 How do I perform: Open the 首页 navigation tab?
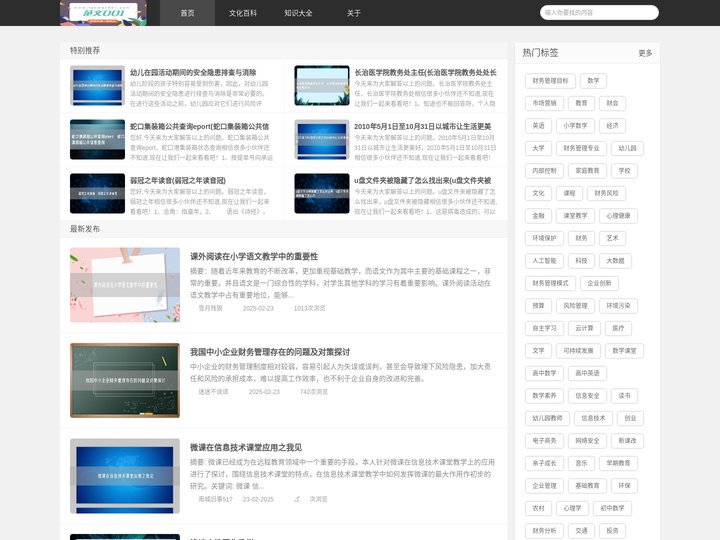coord(187,13)
